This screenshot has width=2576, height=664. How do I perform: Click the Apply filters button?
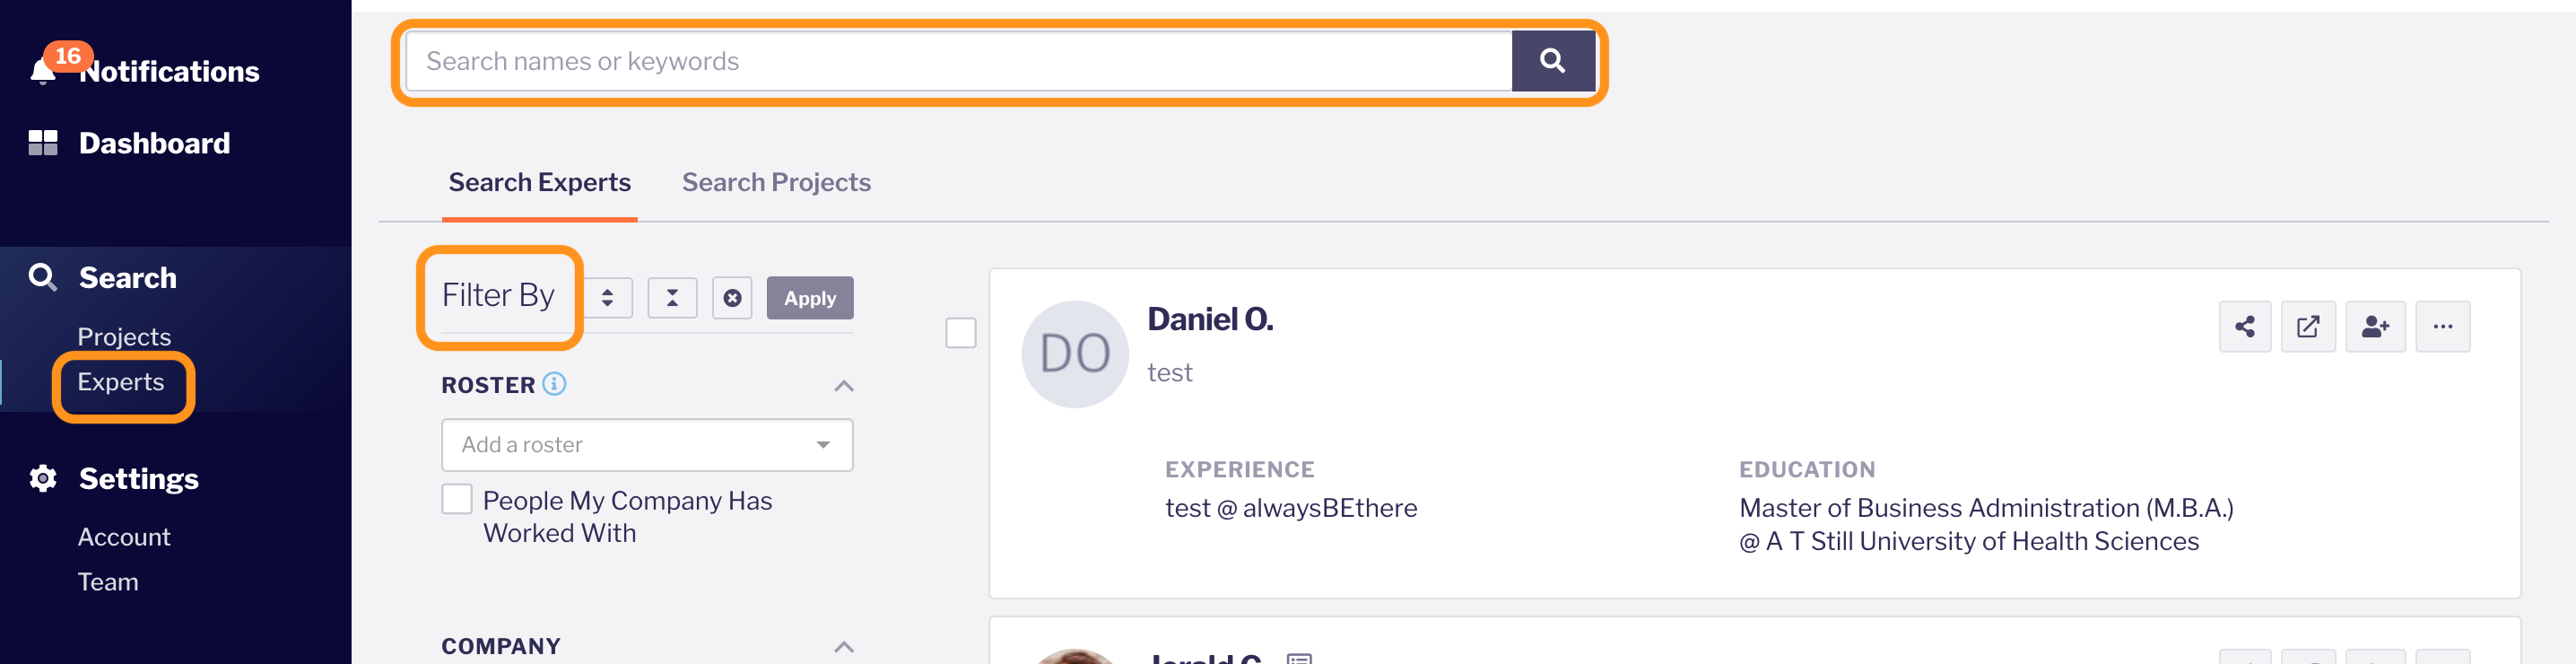point(809,298)
